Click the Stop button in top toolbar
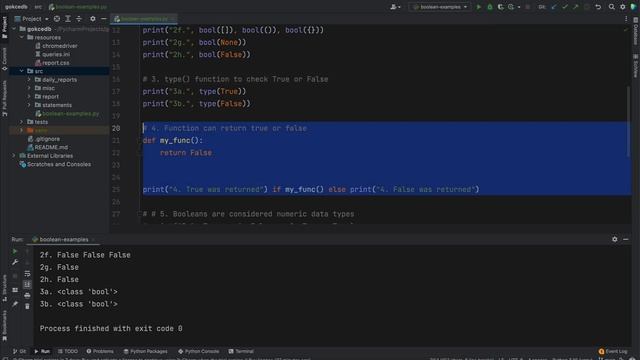 click(528, 7)
